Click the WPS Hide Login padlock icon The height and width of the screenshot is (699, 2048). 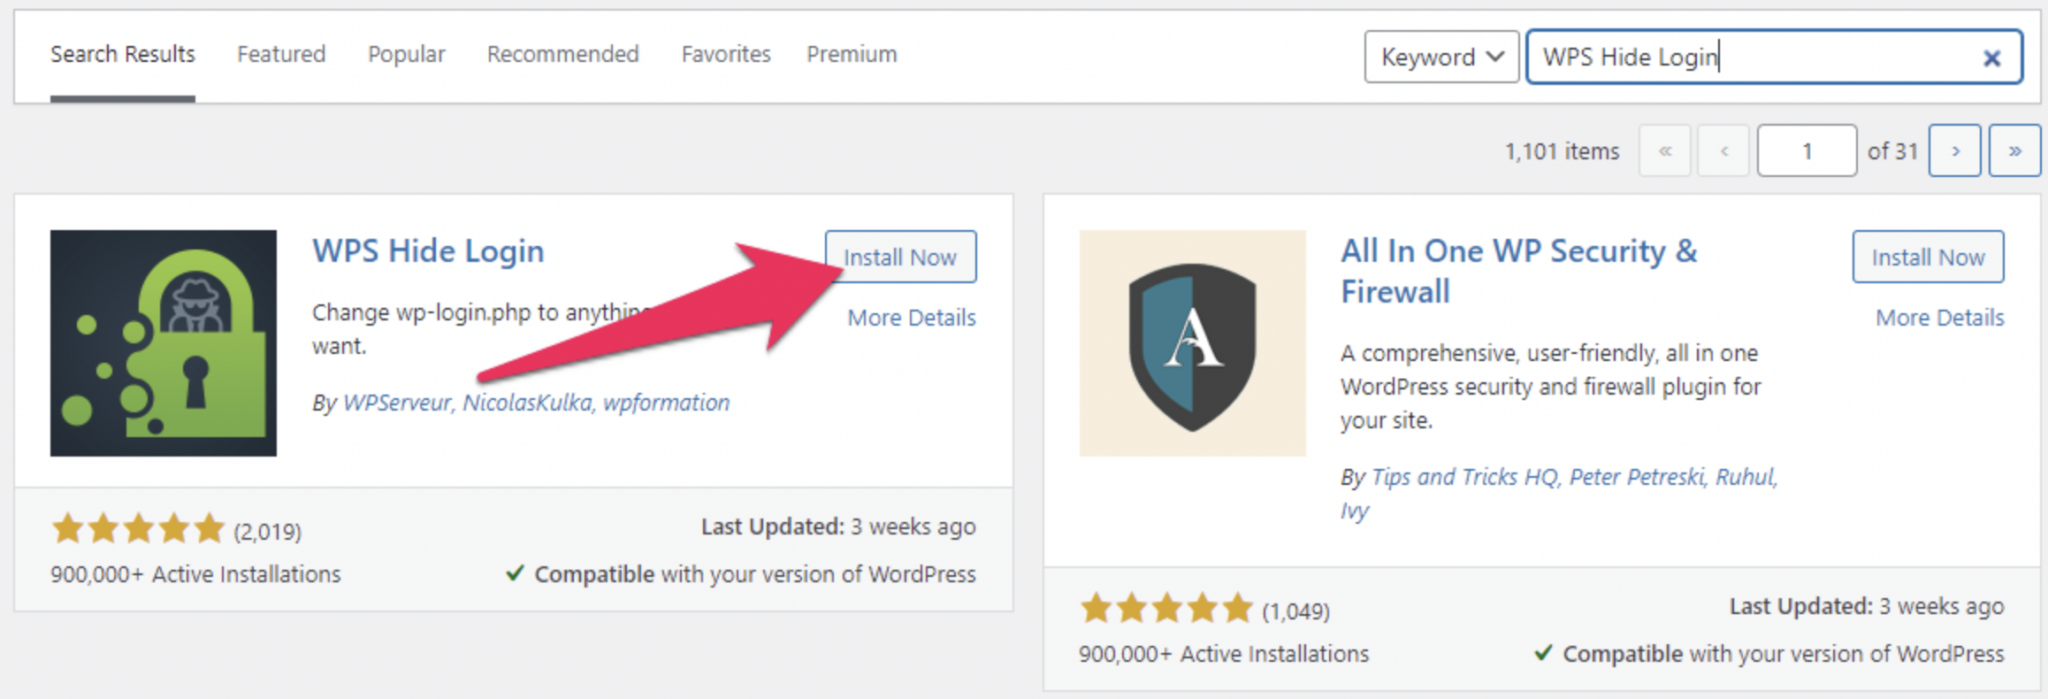coord(163,343)
